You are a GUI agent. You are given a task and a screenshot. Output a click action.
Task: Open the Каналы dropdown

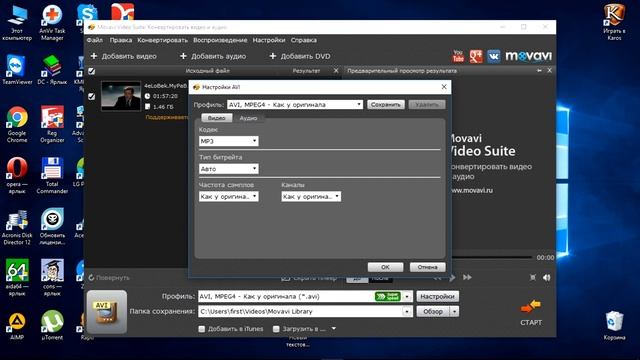tap(311, 196)
